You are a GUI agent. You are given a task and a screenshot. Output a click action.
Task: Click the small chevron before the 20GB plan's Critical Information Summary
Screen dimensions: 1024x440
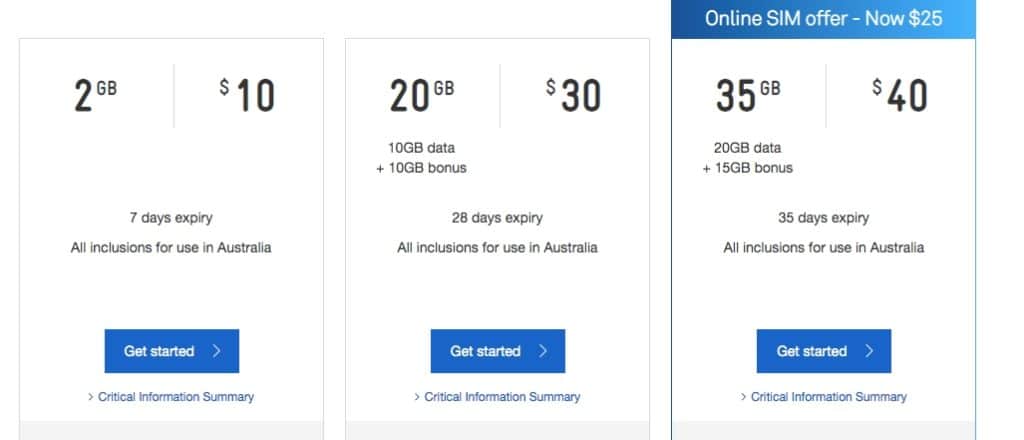pos(417,397)
